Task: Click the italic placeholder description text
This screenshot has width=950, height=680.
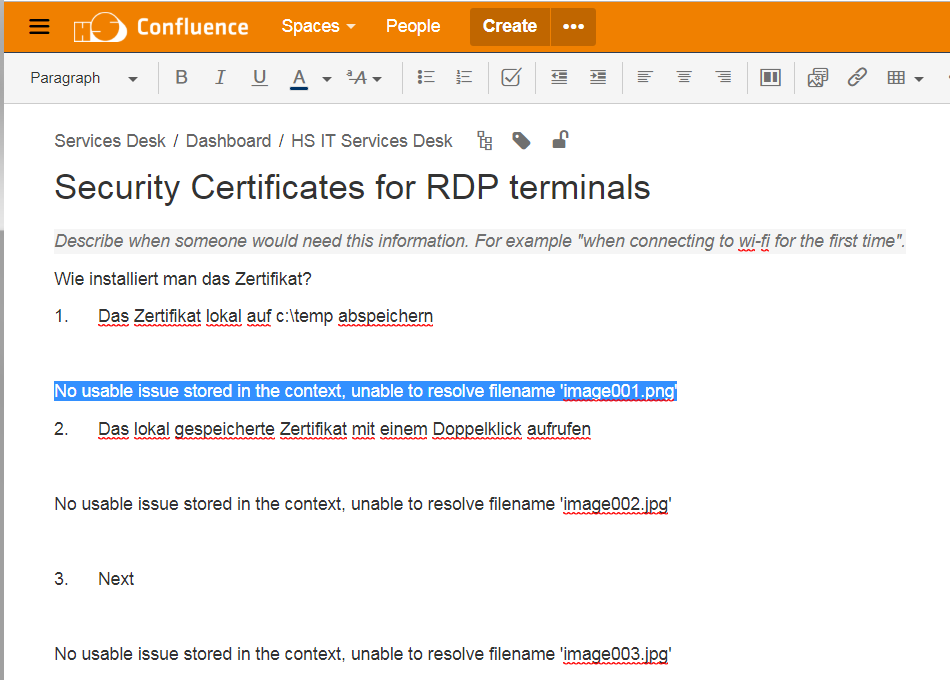Action: 480,241
